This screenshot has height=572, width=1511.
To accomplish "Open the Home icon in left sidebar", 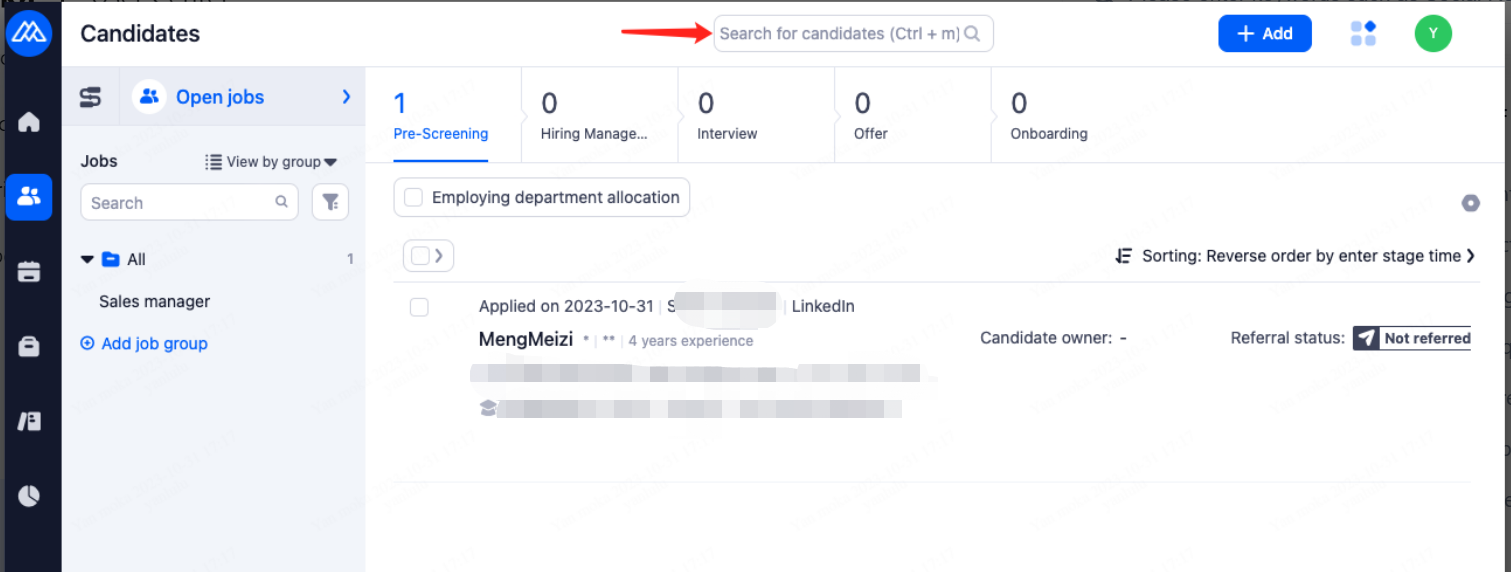I will pos(29,123).
